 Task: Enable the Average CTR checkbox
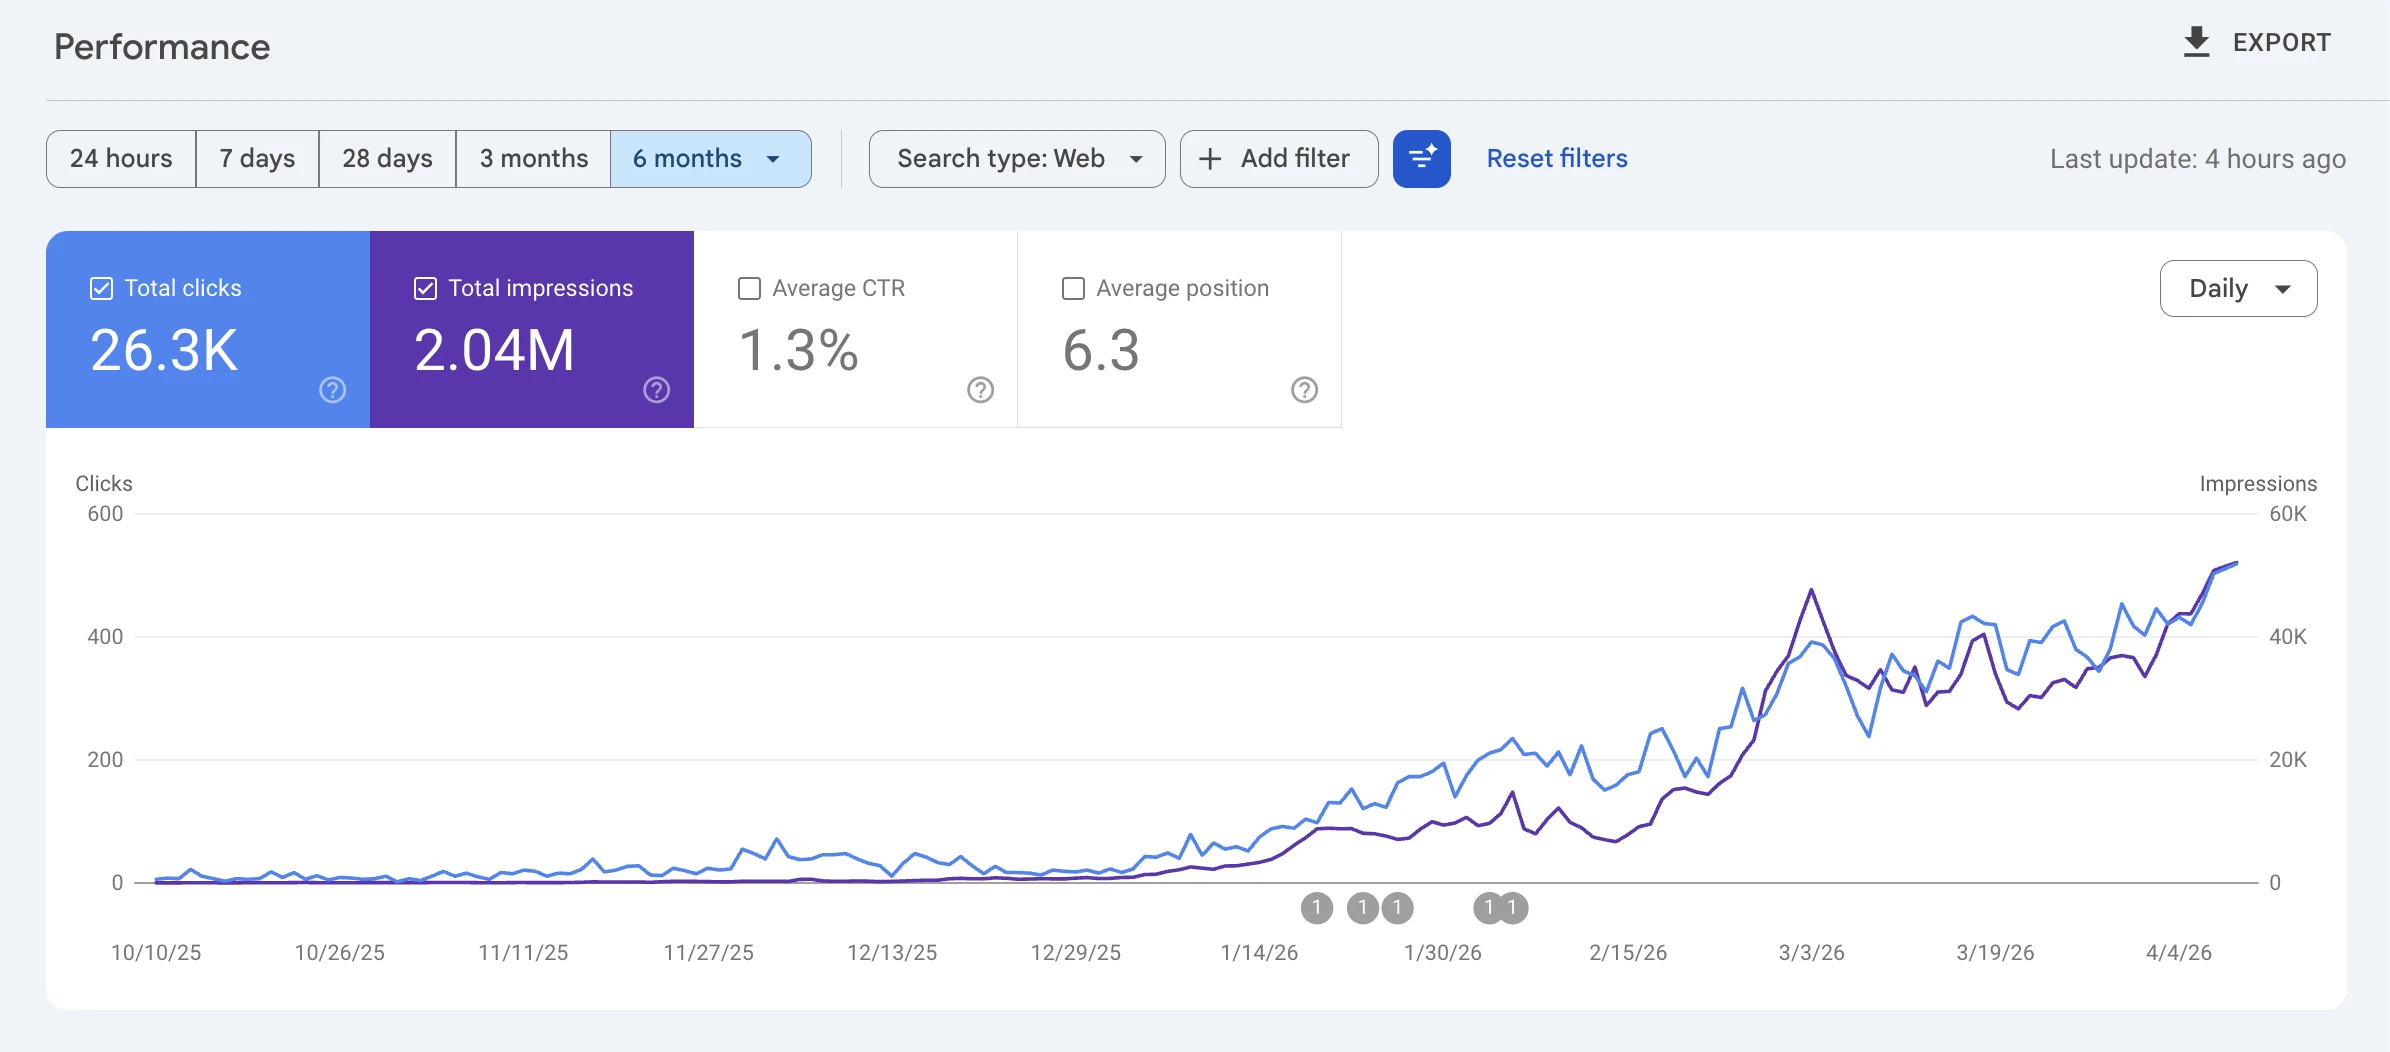(x=749, y=288)
